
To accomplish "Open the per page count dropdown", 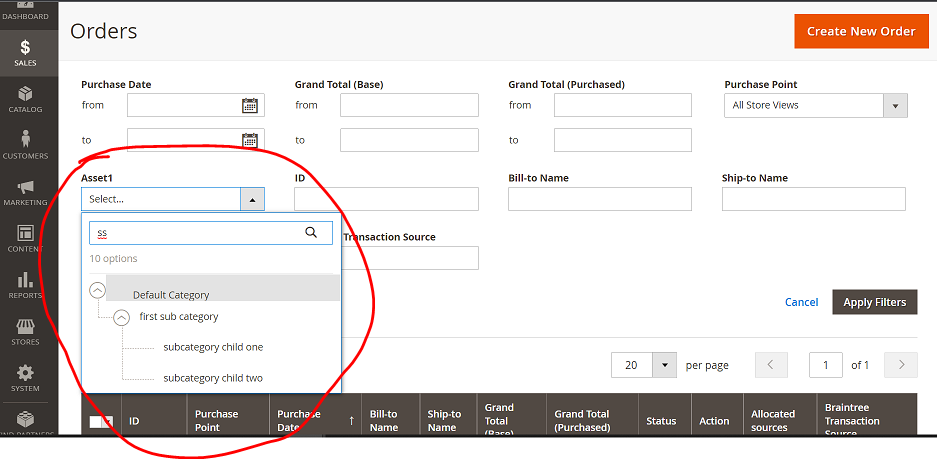I will [x=664, y=365].
